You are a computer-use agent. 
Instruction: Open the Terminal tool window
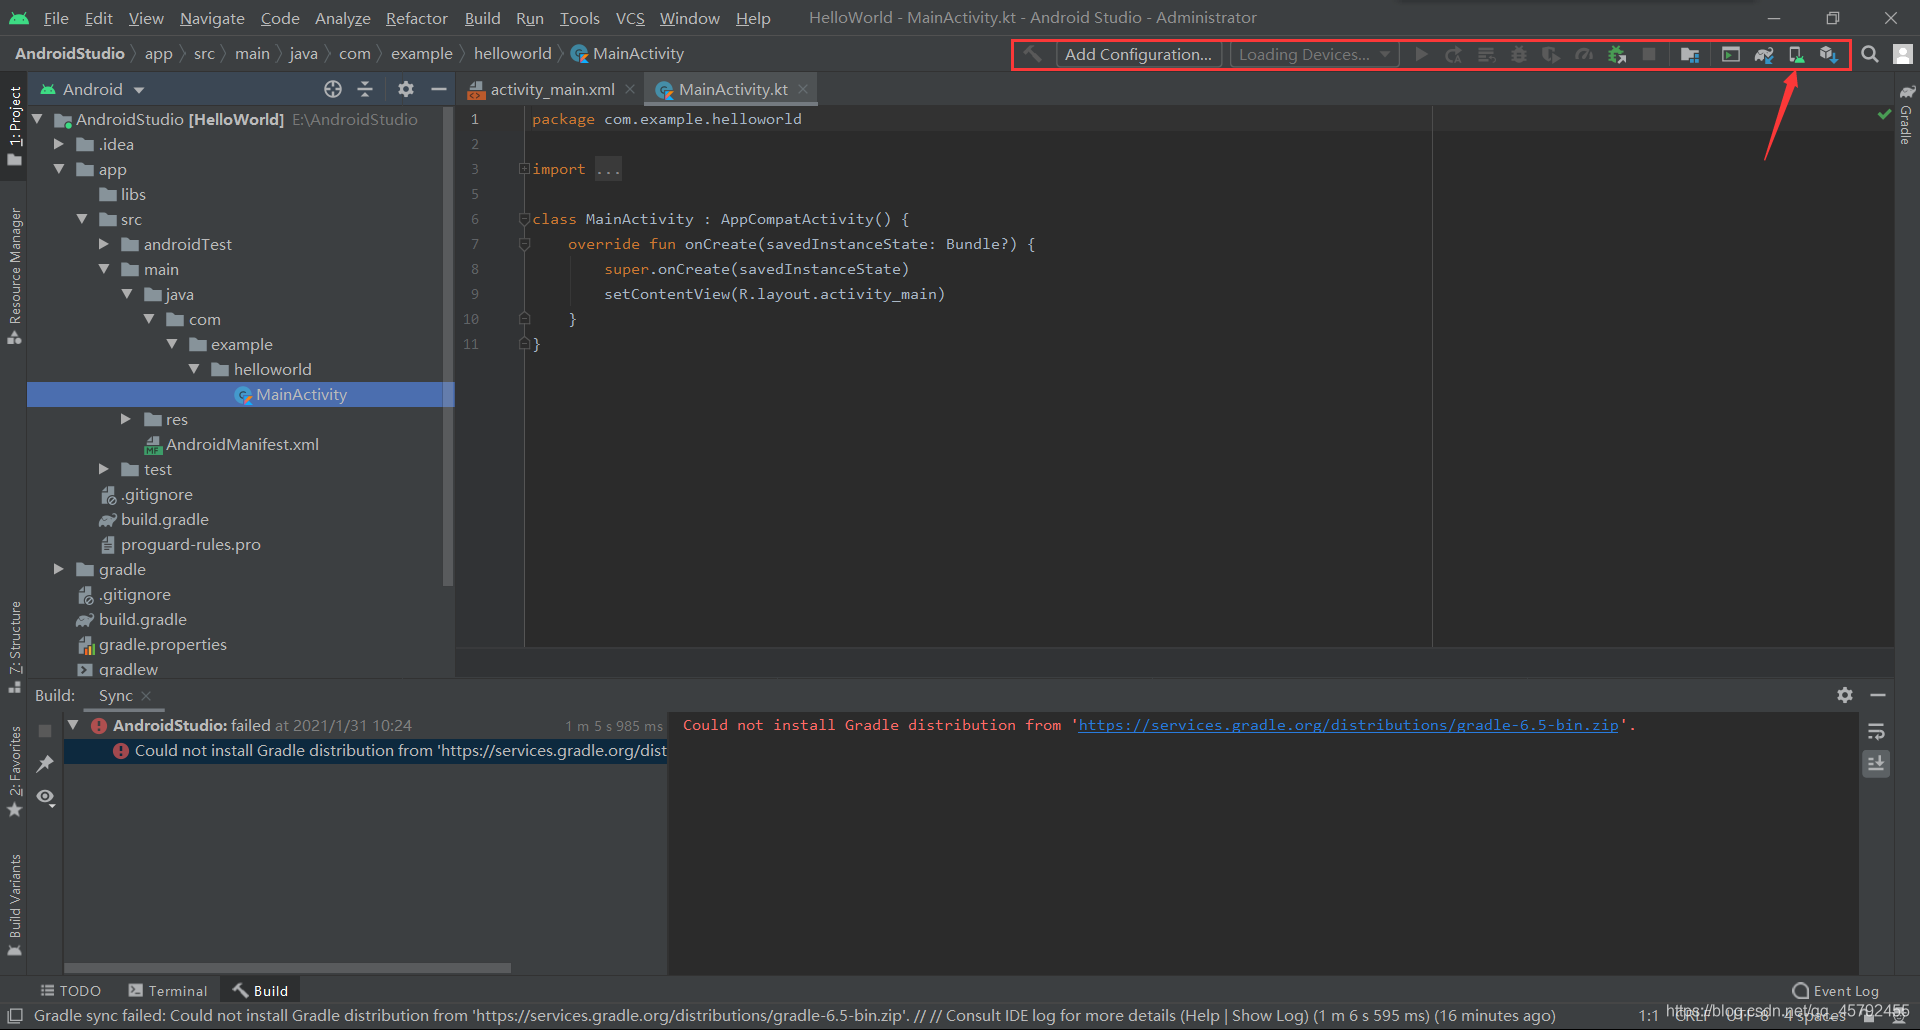(168, 991)
